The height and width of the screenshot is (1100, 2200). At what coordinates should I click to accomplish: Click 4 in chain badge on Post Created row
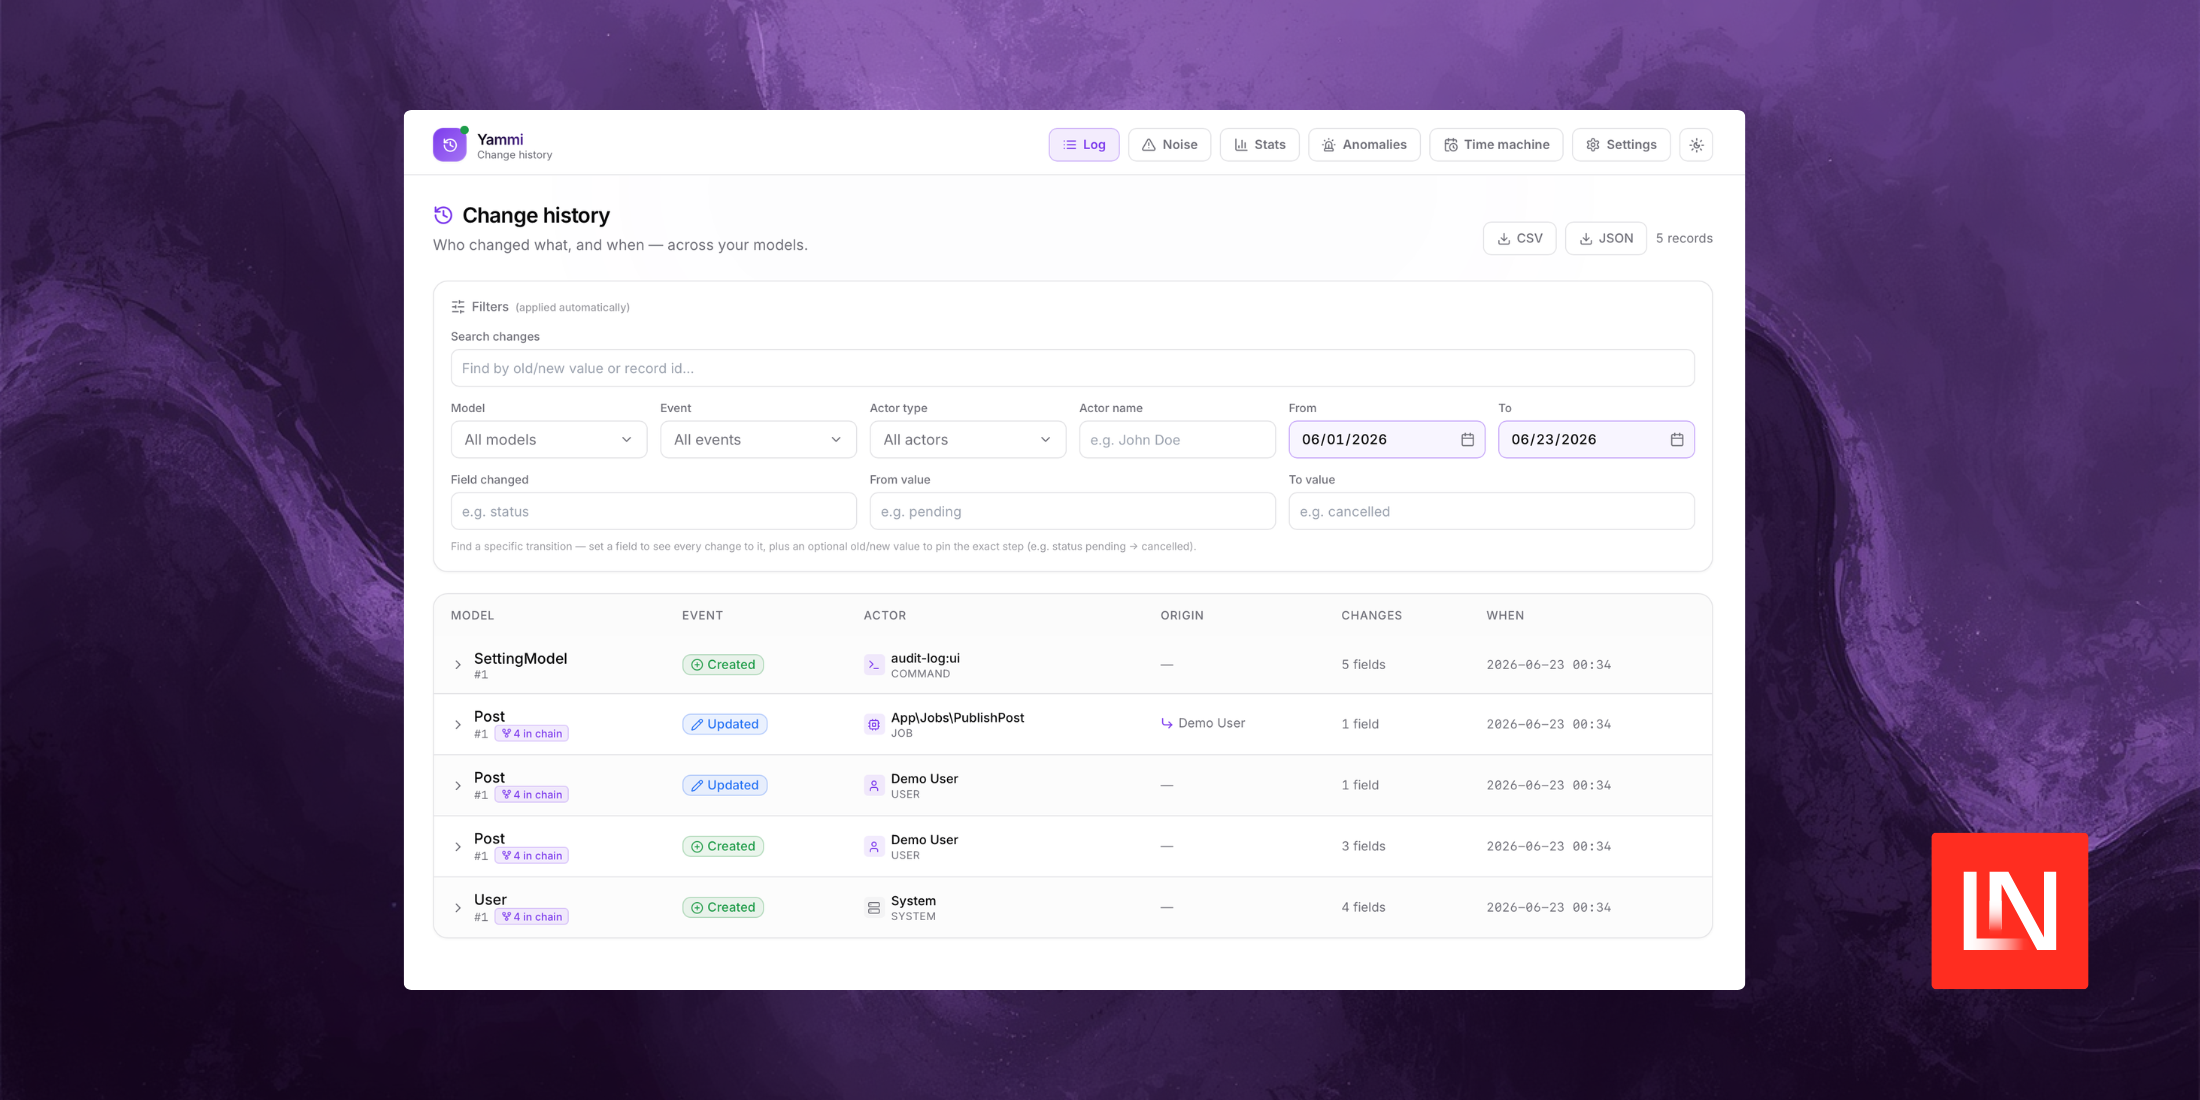(531, 855)
